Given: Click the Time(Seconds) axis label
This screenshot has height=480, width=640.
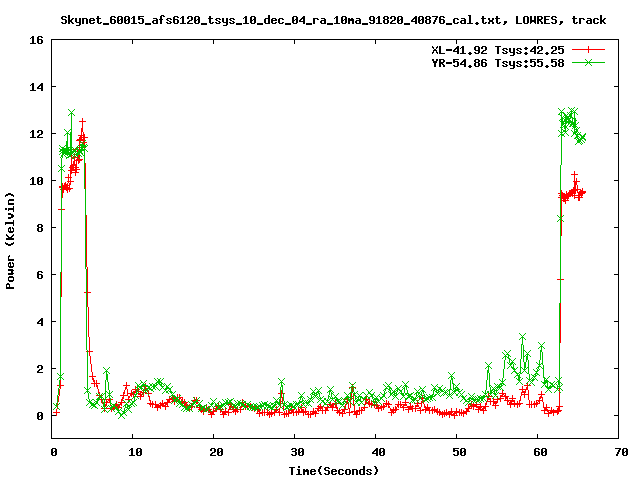Looking at the screenshot, I should tap(334, 471).
